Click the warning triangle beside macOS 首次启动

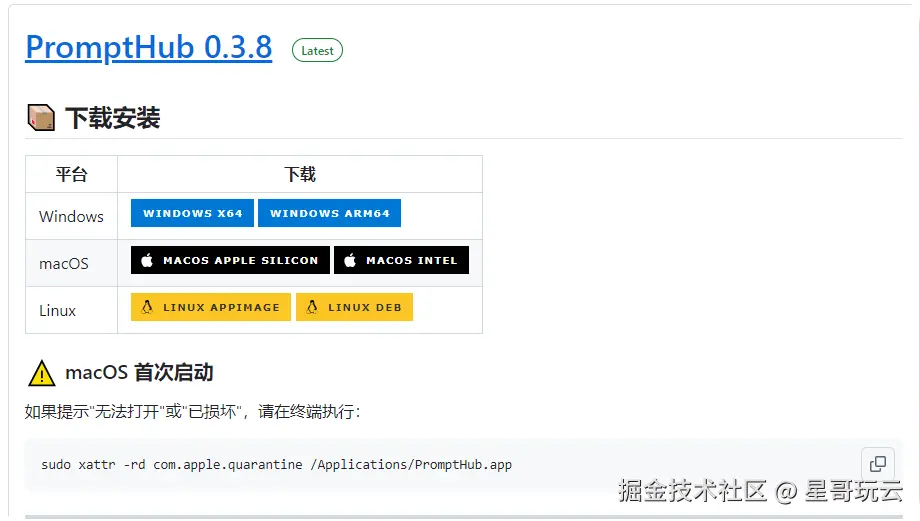point(42,373)
